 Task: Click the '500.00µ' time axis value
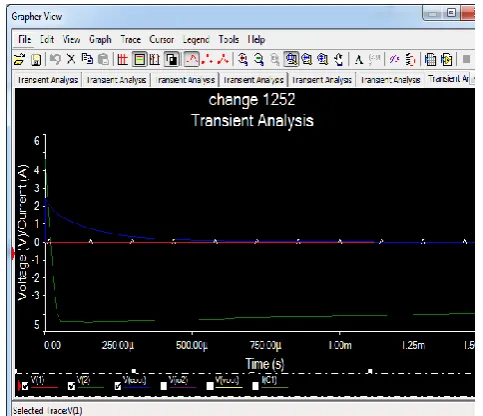(x=192, y=345)
